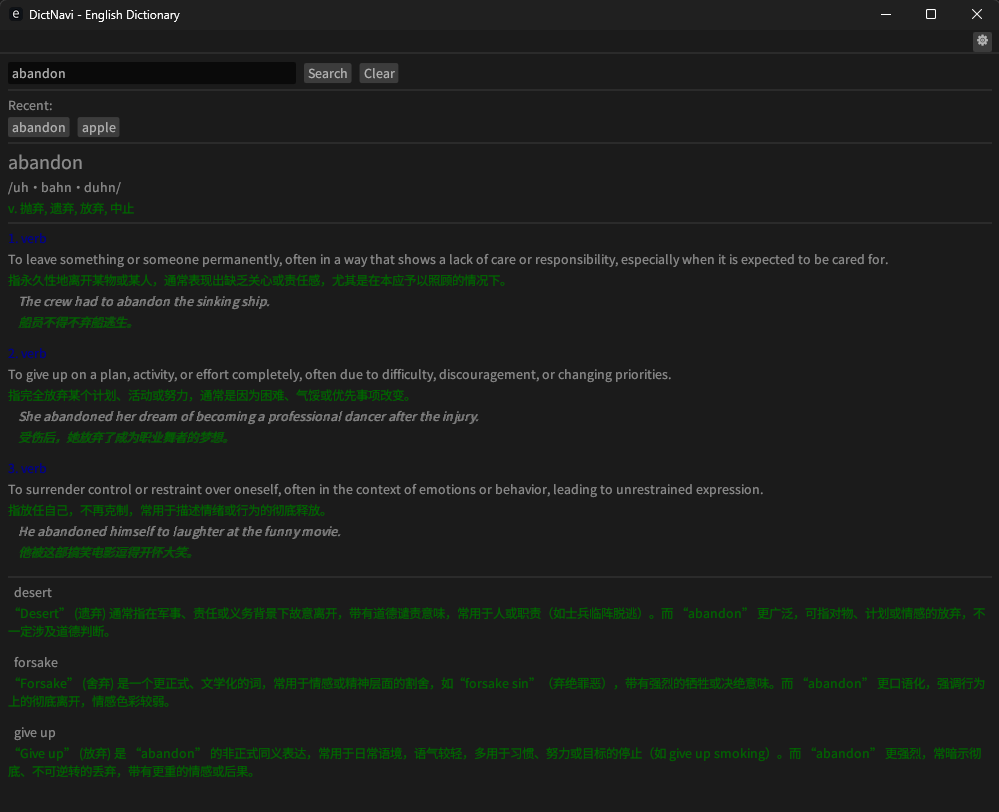Click the example sentence about the sinking ship
This screenshot has width=999, height=812.
[144, 302]
